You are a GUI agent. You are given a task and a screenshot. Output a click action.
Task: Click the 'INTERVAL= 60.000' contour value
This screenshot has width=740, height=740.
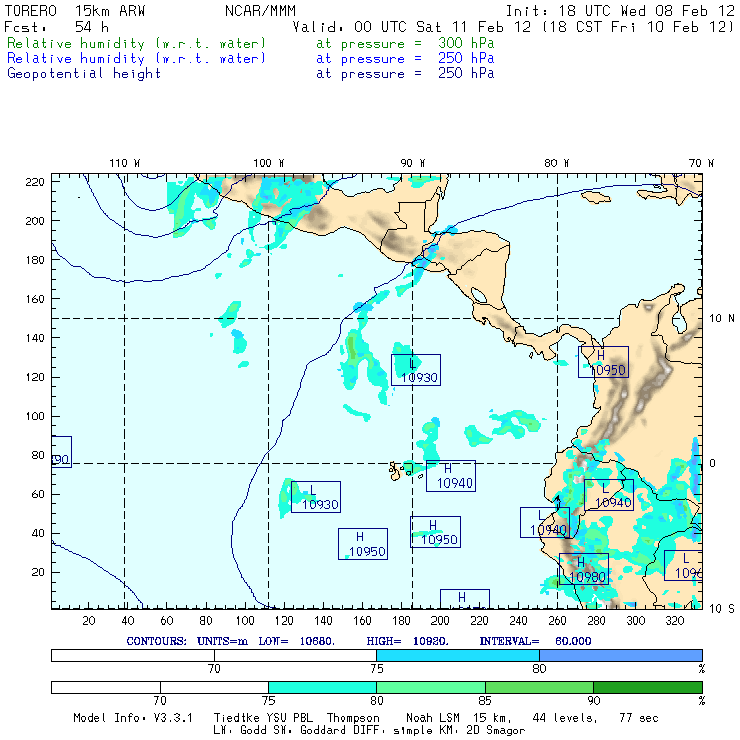point(535,641)
